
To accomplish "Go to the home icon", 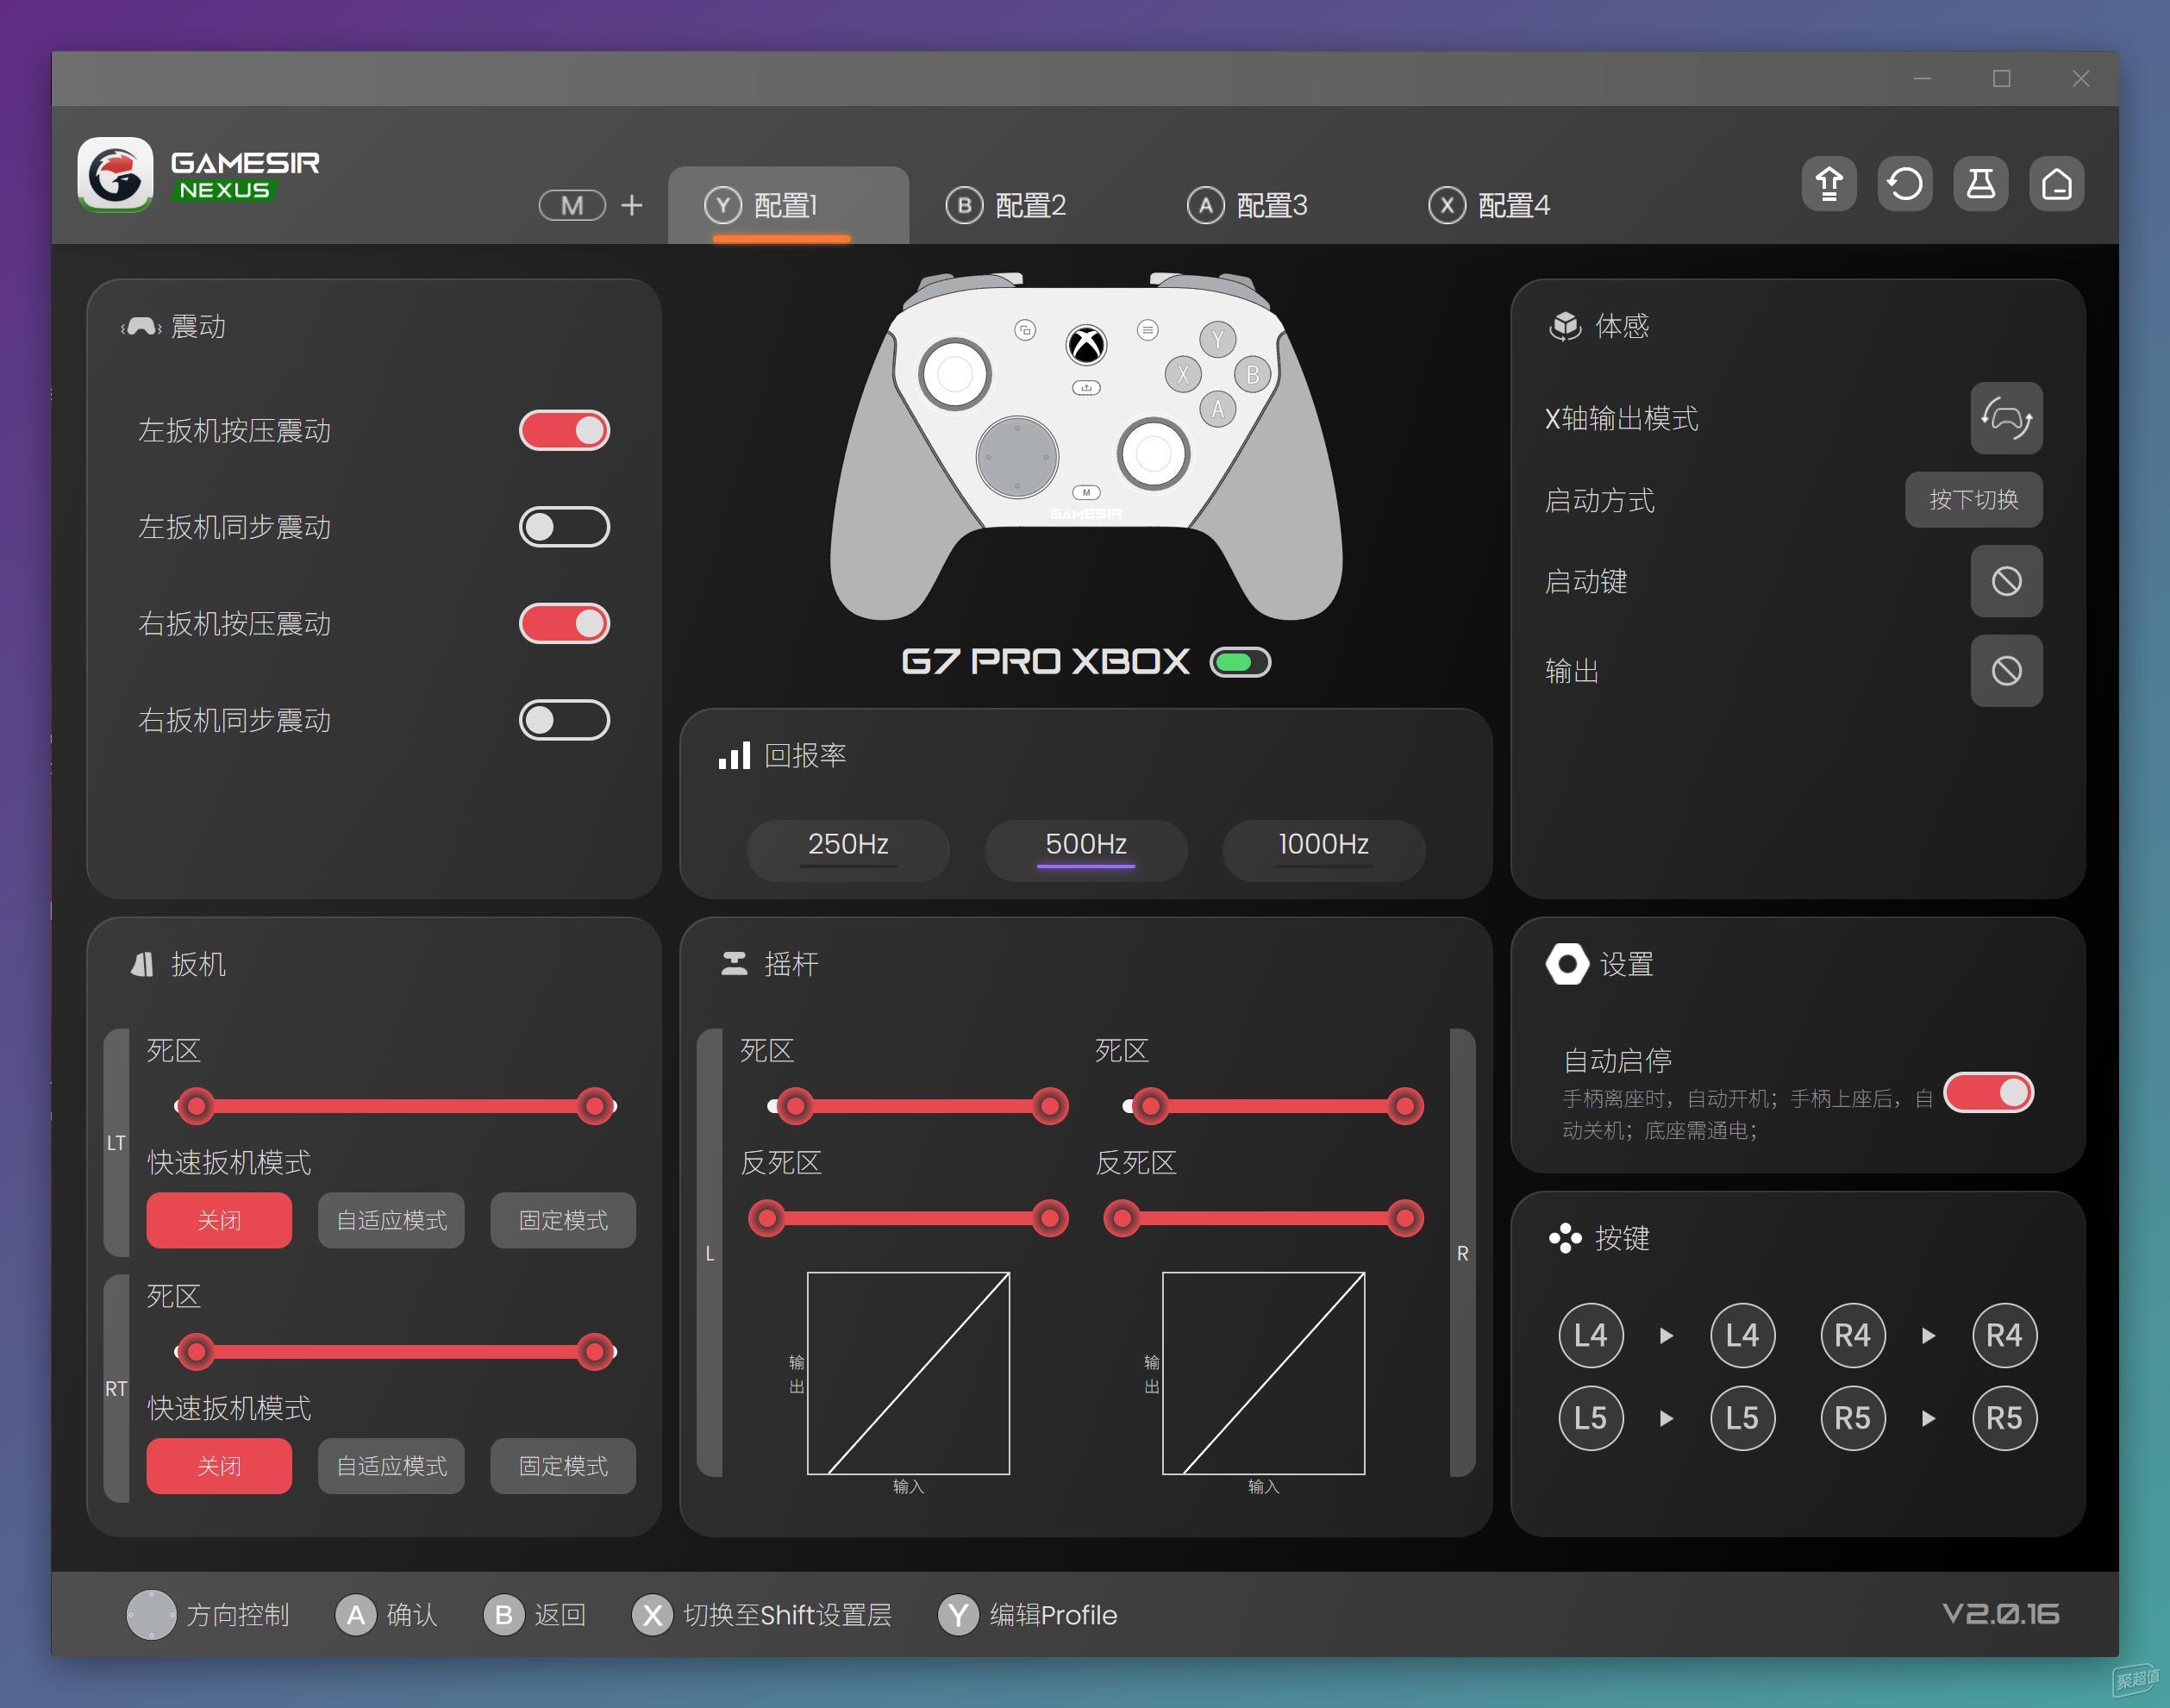I will point(2057,184).
